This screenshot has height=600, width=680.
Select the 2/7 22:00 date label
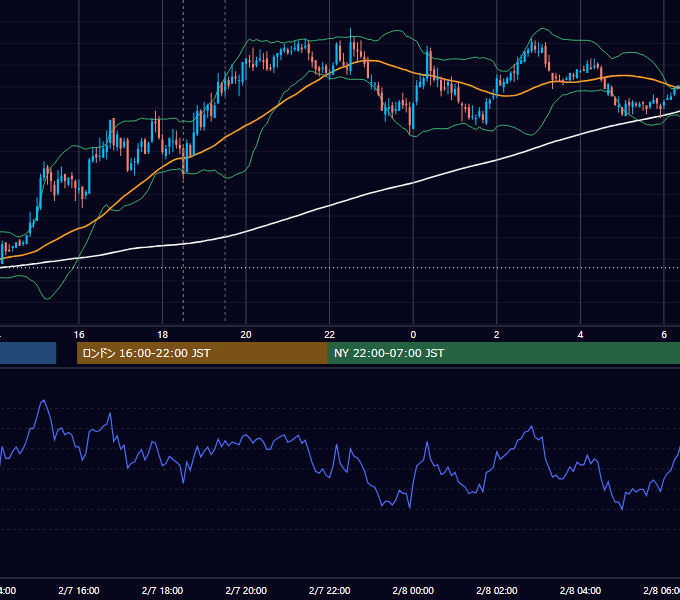[330, 590]
